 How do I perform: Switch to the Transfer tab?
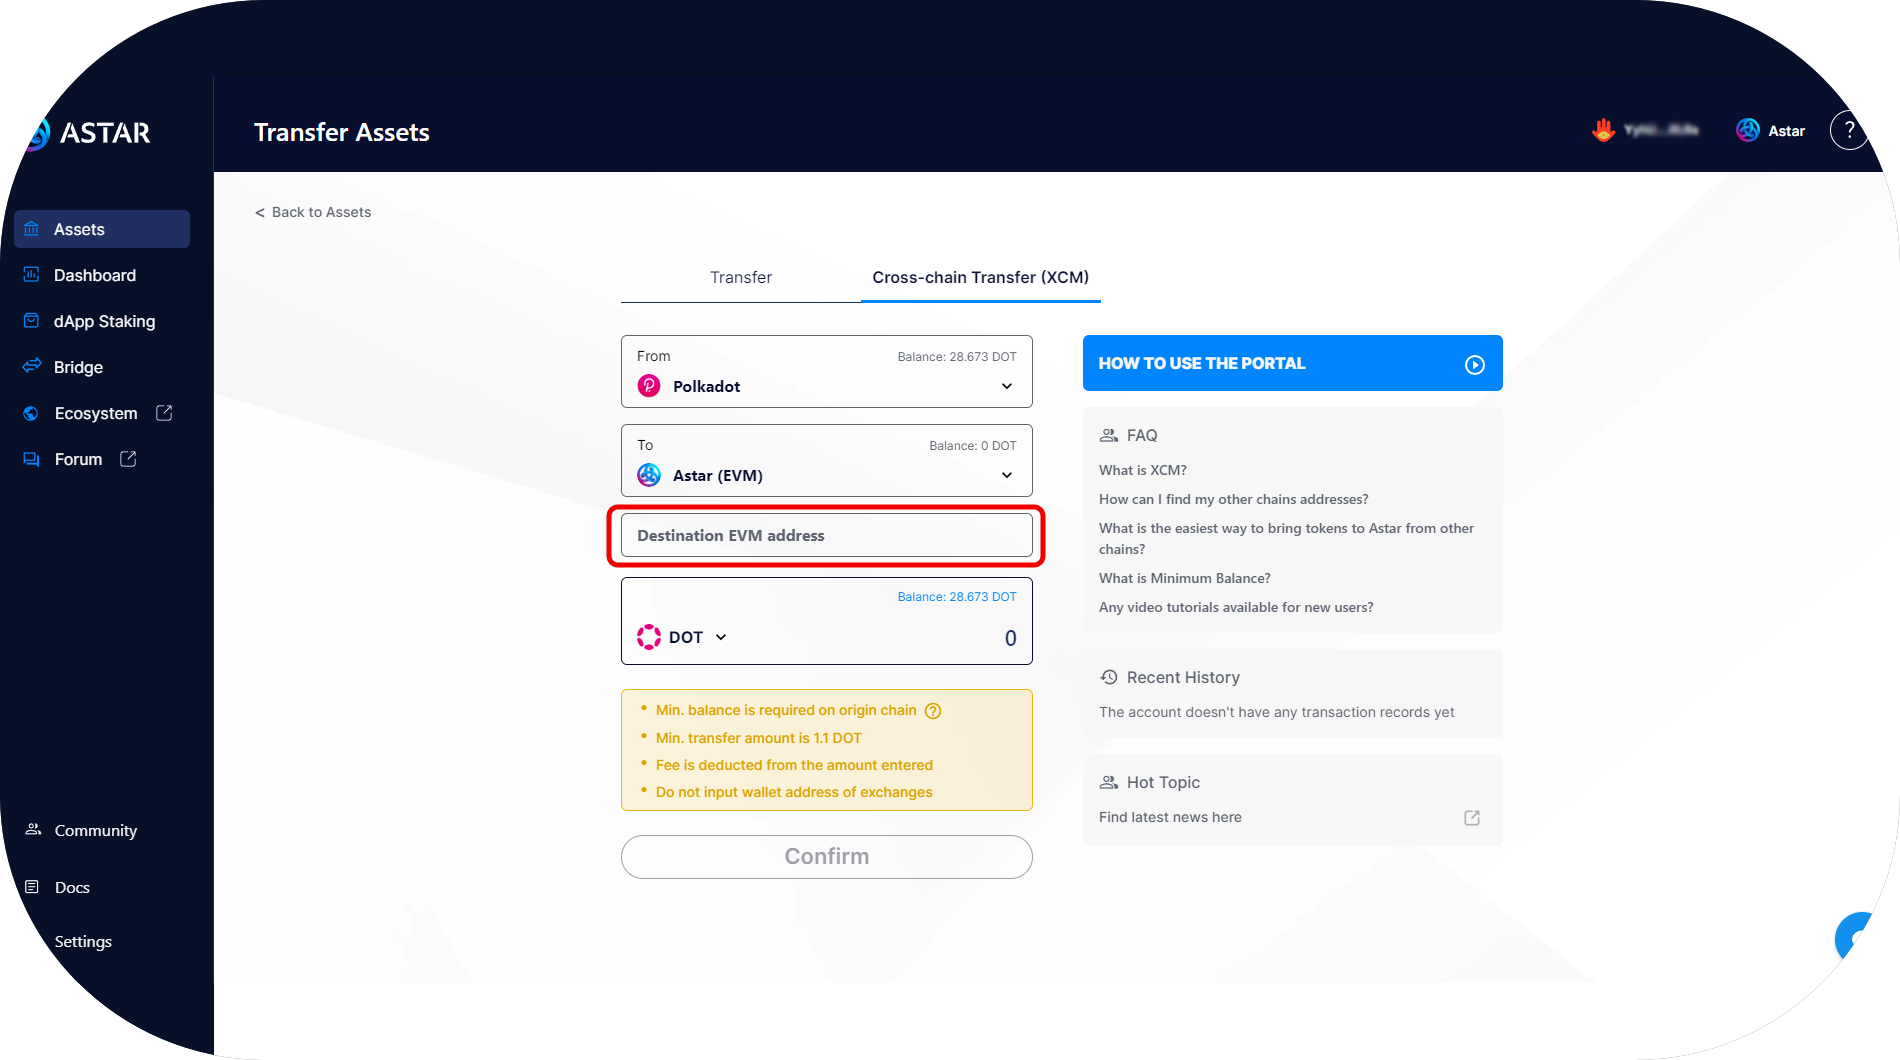click(x=740, y=278)
